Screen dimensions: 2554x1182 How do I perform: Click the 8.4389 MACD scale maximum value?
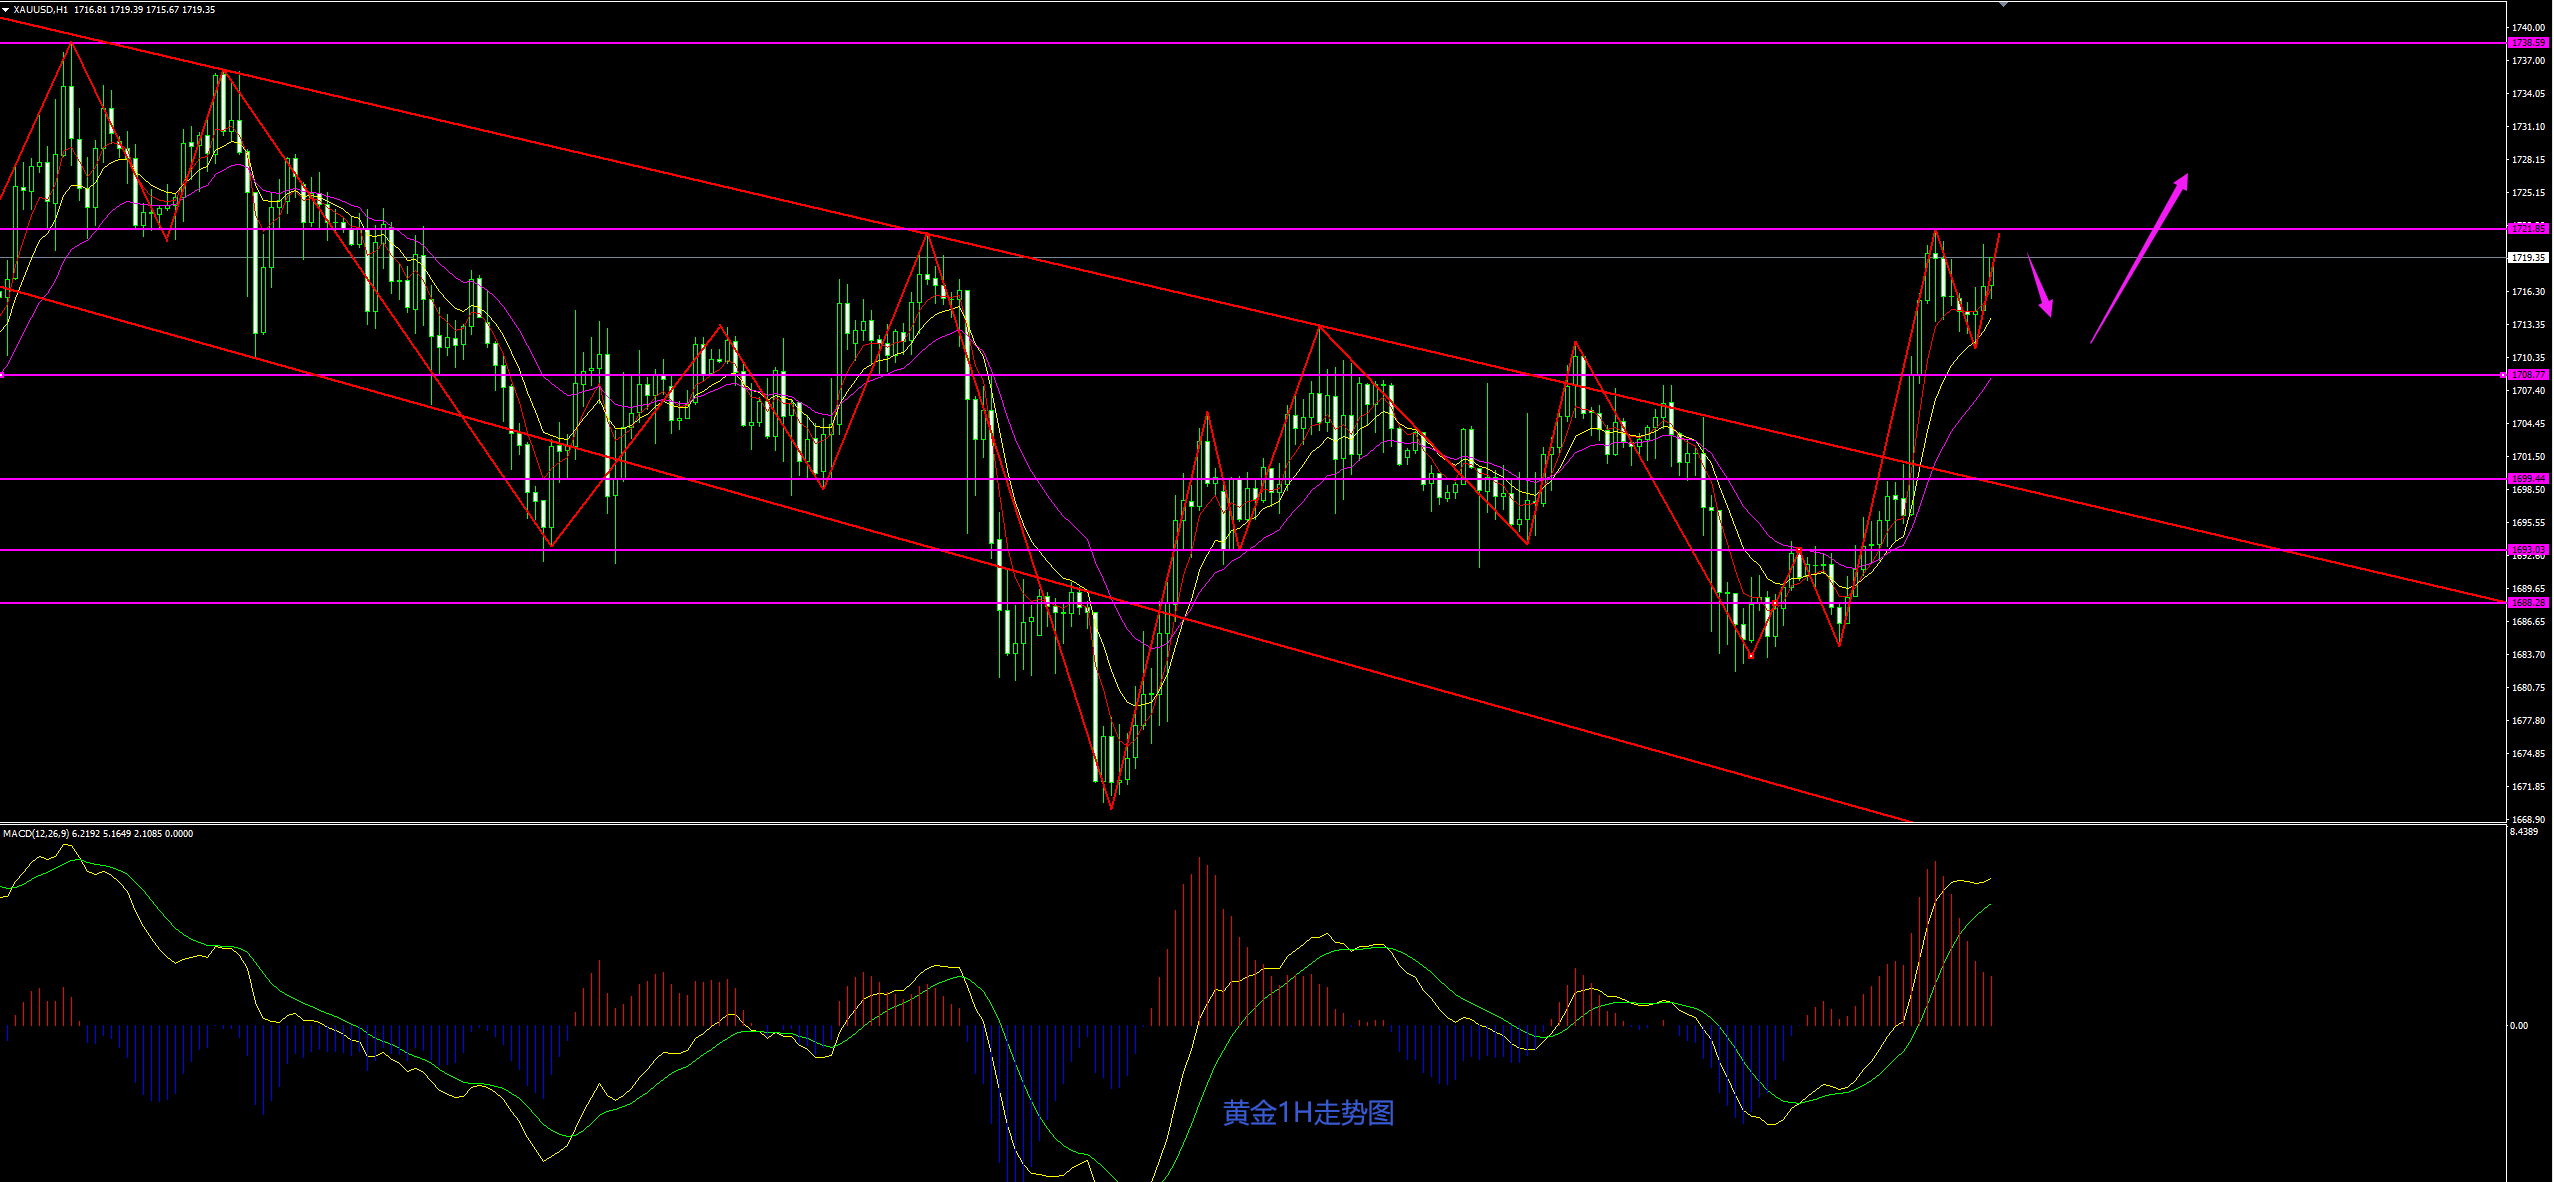click(2523, 832)
